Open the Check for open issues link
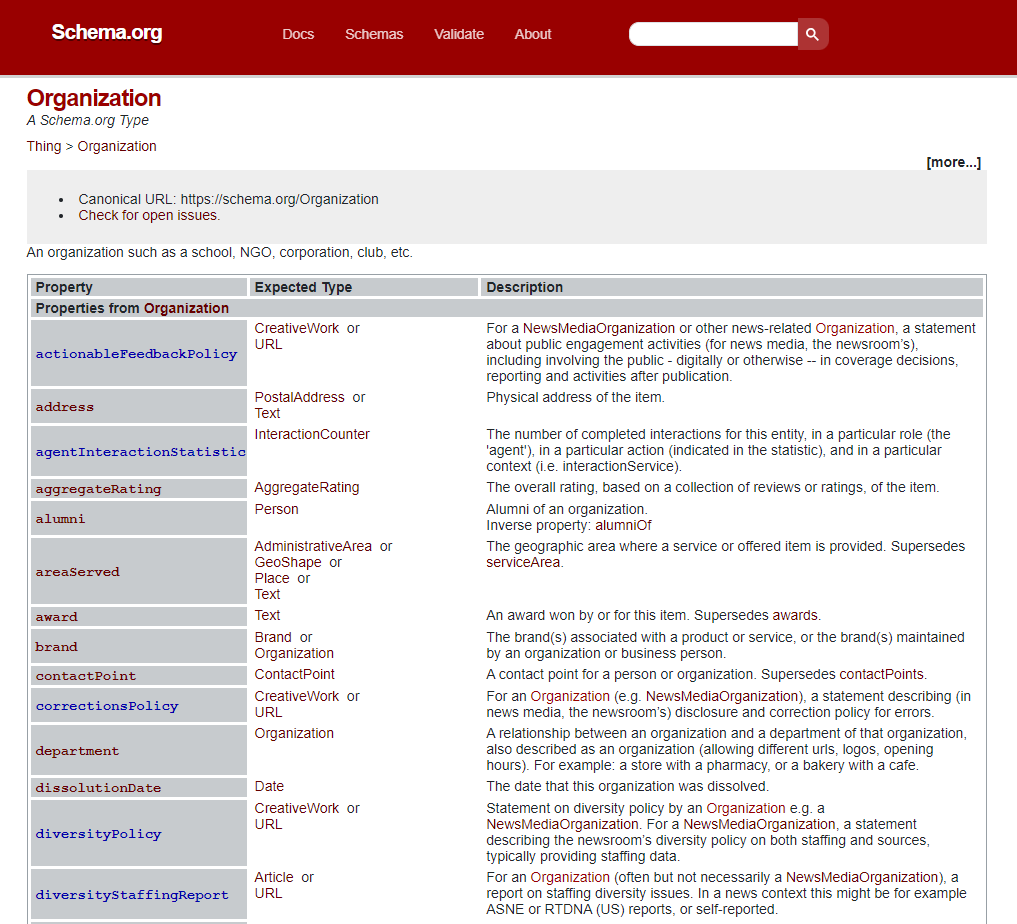Image resolution: width=1017 pixels, height=924 pixels. (149, 215)
